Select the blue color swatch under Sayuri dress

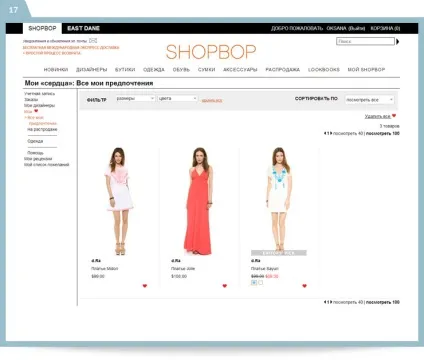point(254,283)
